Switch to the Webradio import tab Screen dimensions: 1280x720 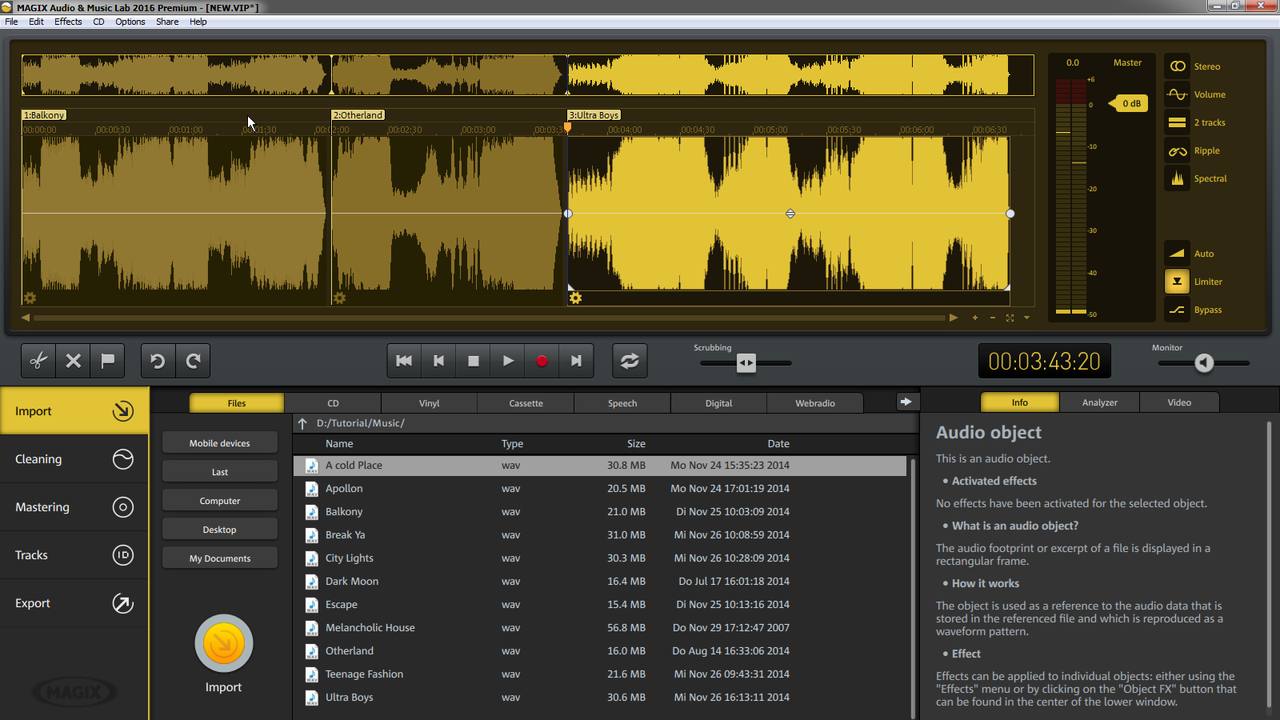tap(815, 403)
